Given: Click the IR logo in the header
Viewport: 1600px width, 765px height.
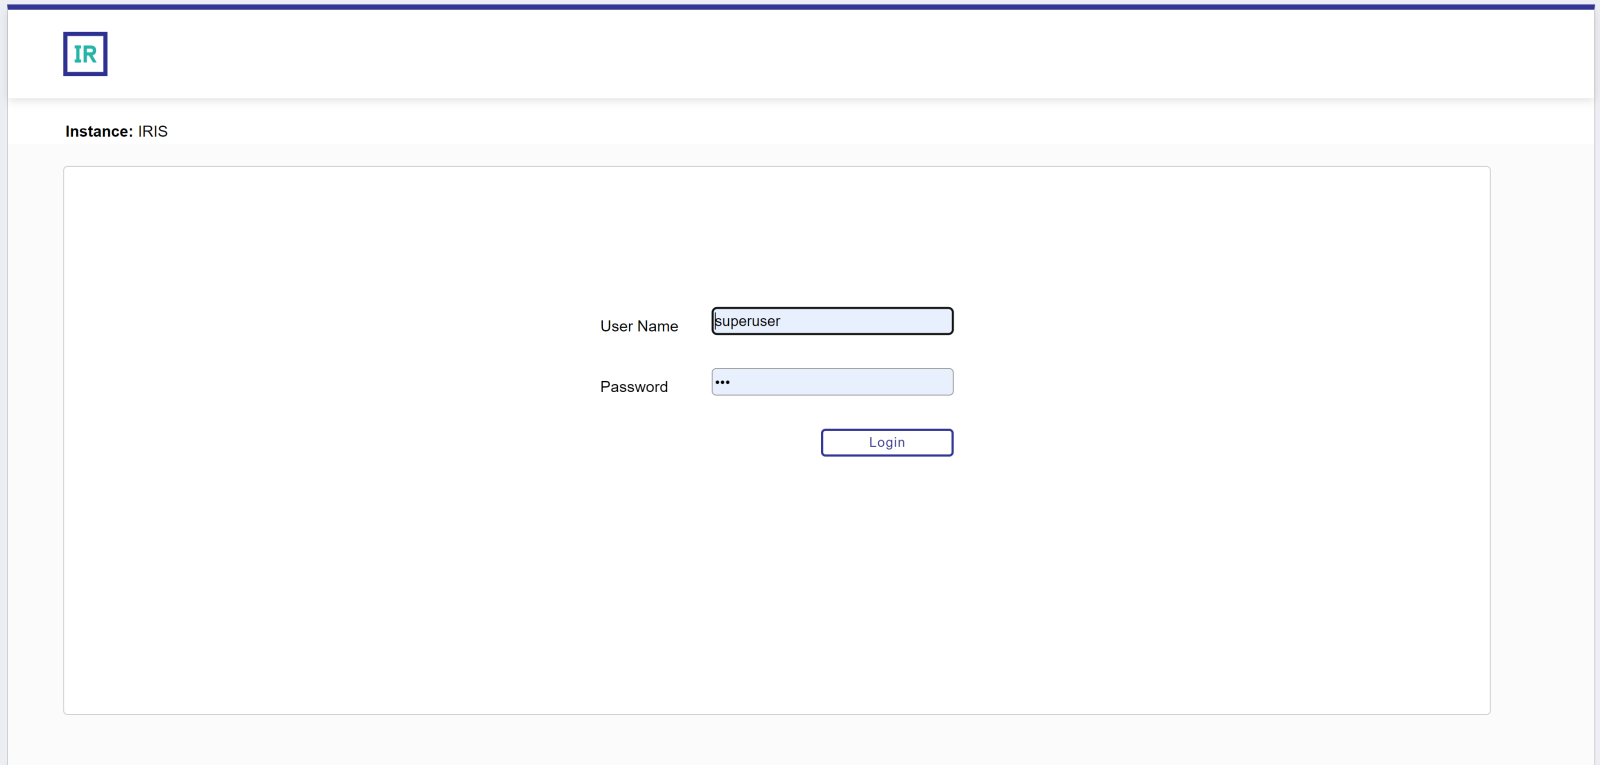Looking at the screenshot, I should pyautogui.click(x=85, y=54).
